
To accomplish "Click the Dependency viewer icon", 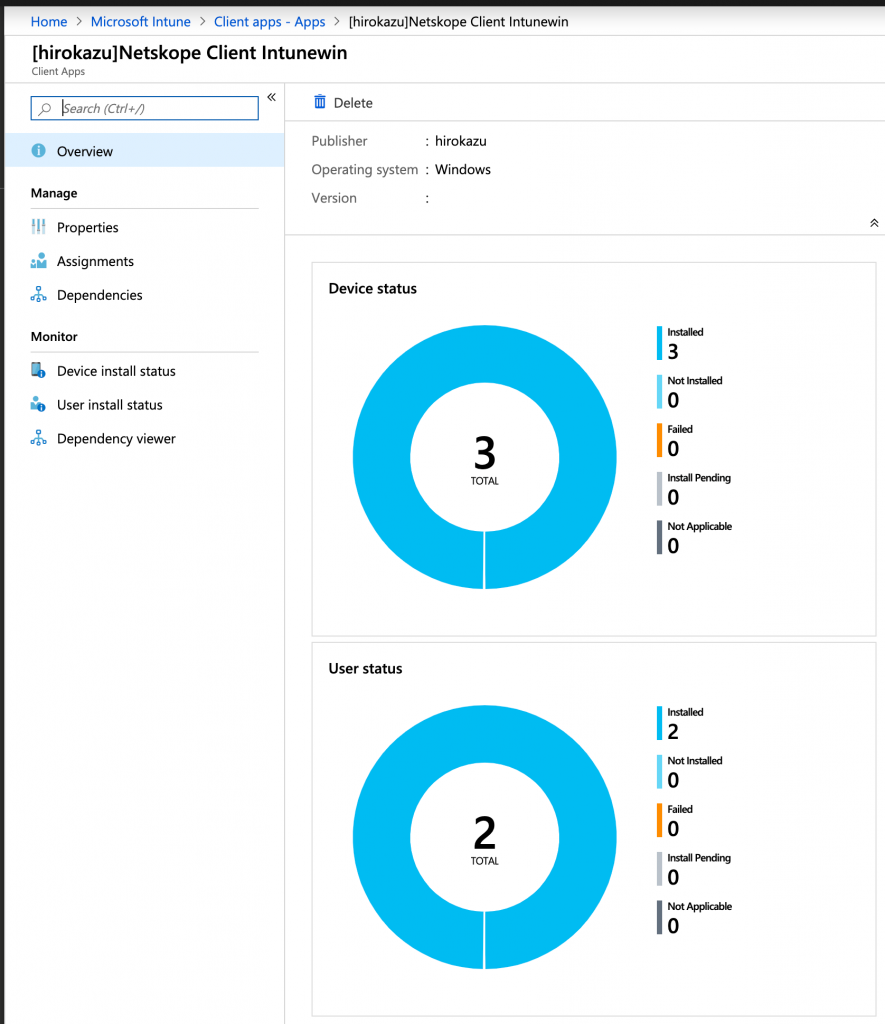I will tap(39, 438).
